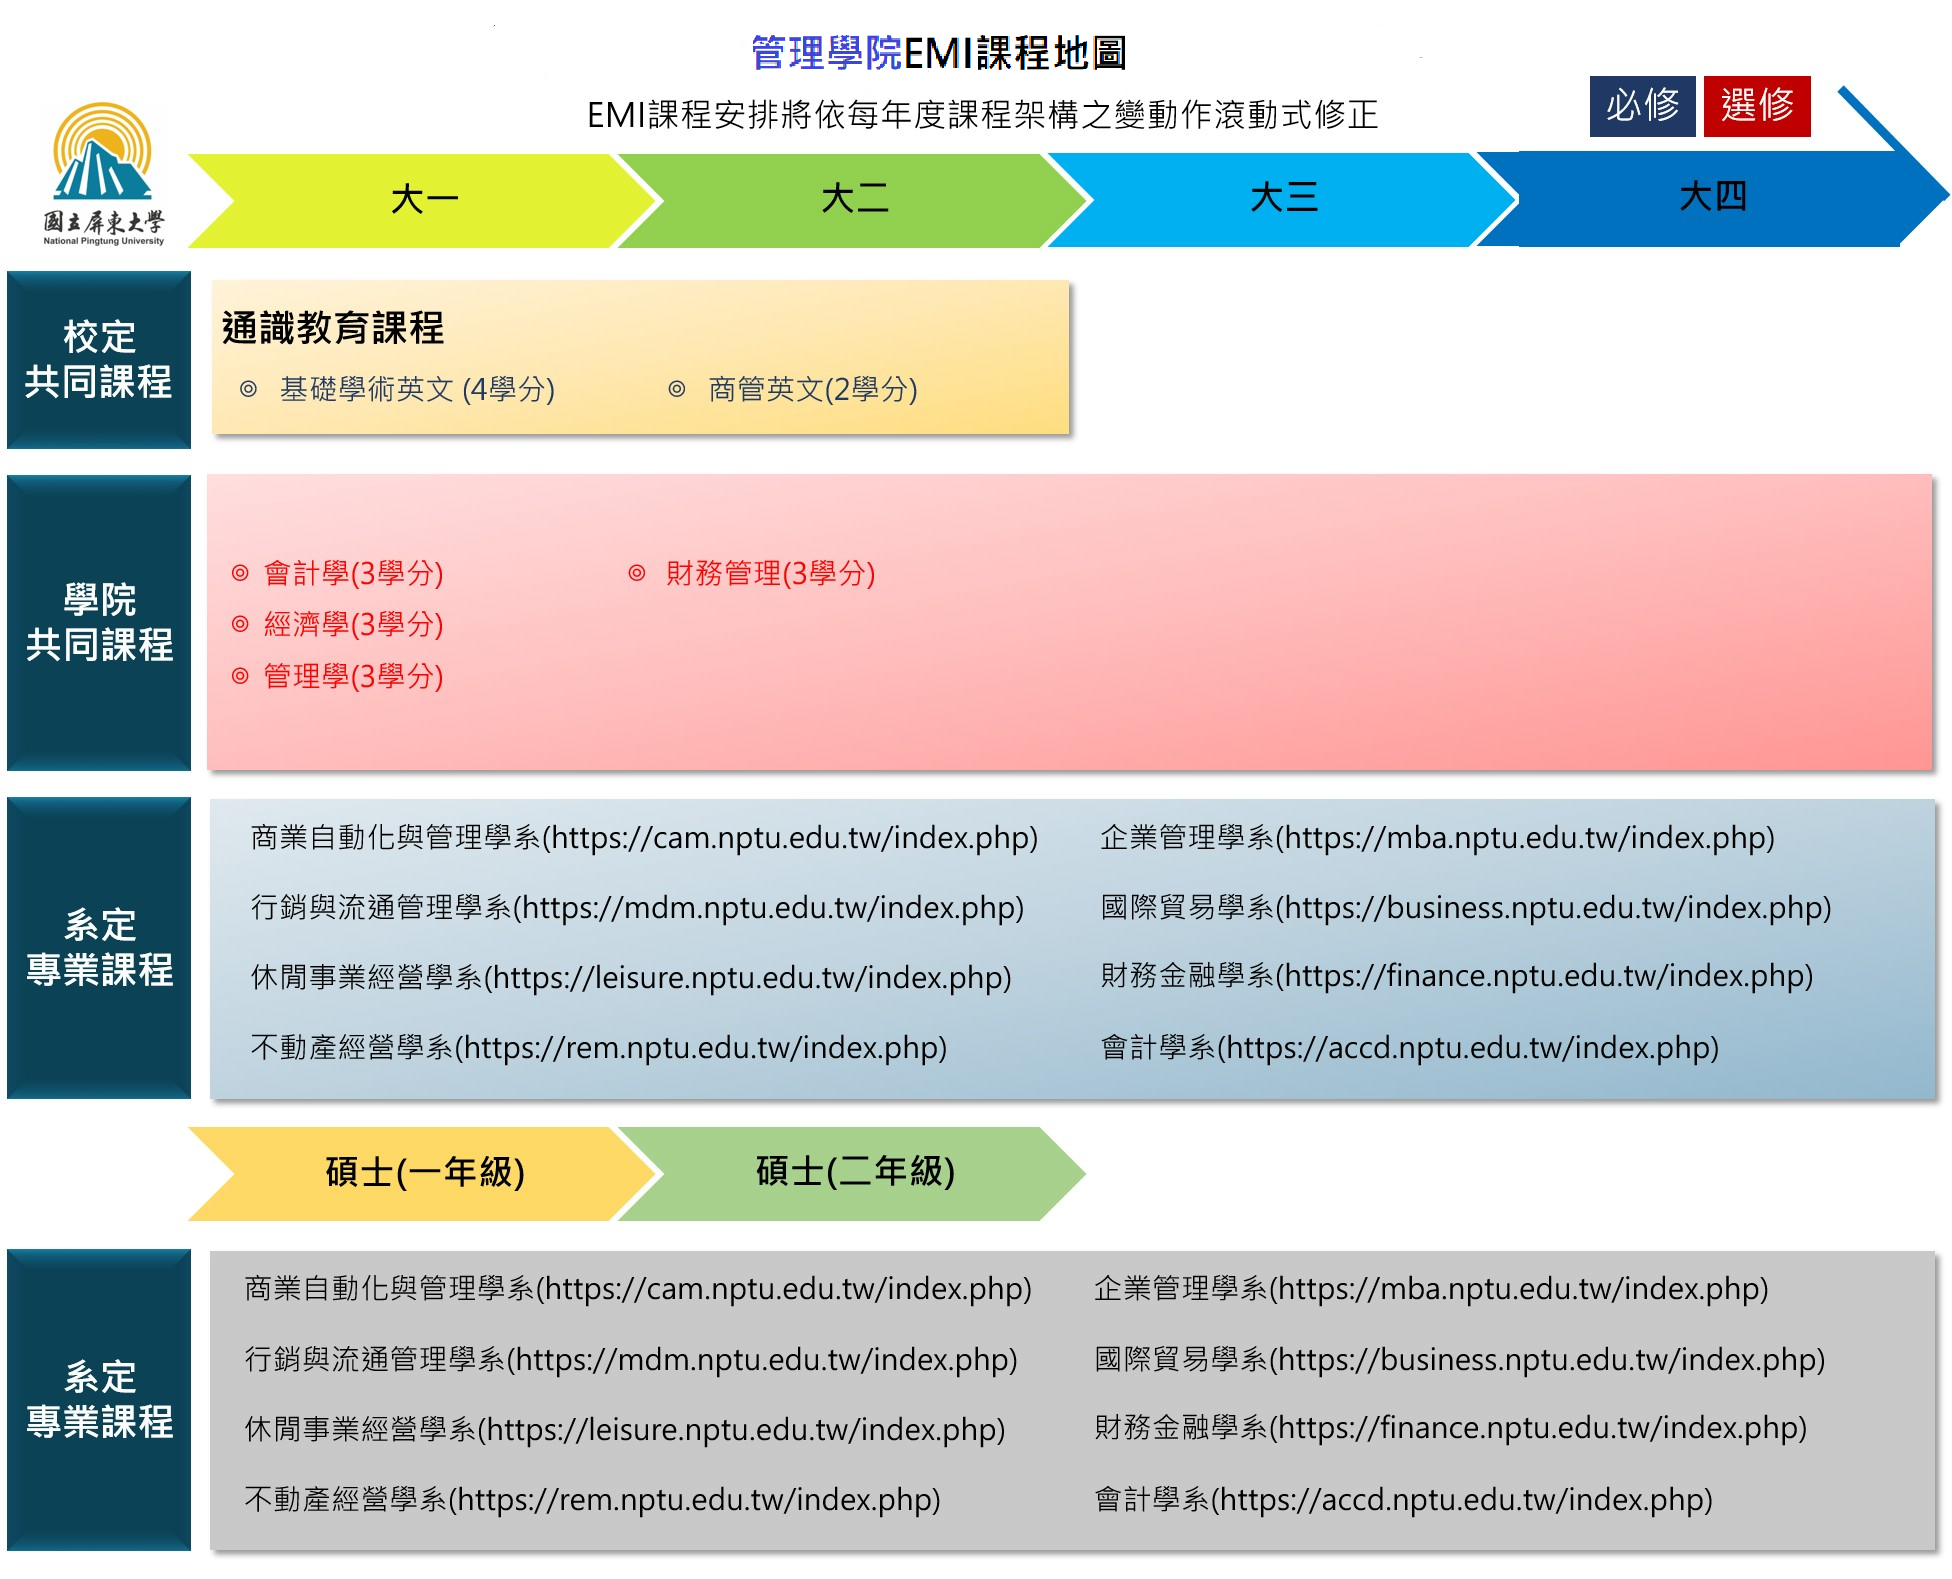This screenshot has height=1579, width=1952.
Task: Click the 大四 dark blue arrow stage
Action: 1711,197
